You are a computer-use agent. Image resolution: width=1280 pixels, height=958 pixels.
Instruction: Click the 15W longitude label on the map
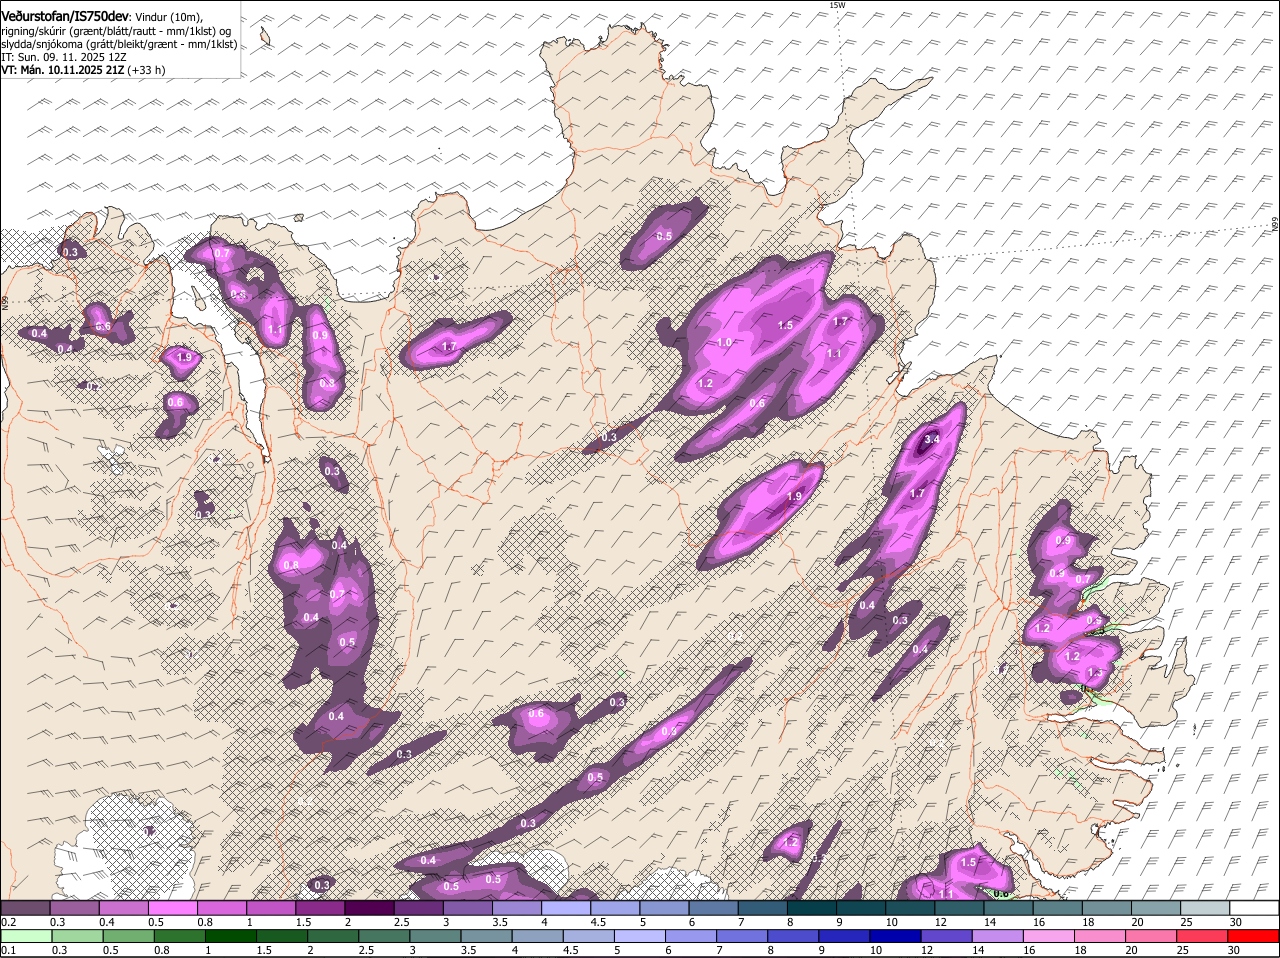click(837, 5)
